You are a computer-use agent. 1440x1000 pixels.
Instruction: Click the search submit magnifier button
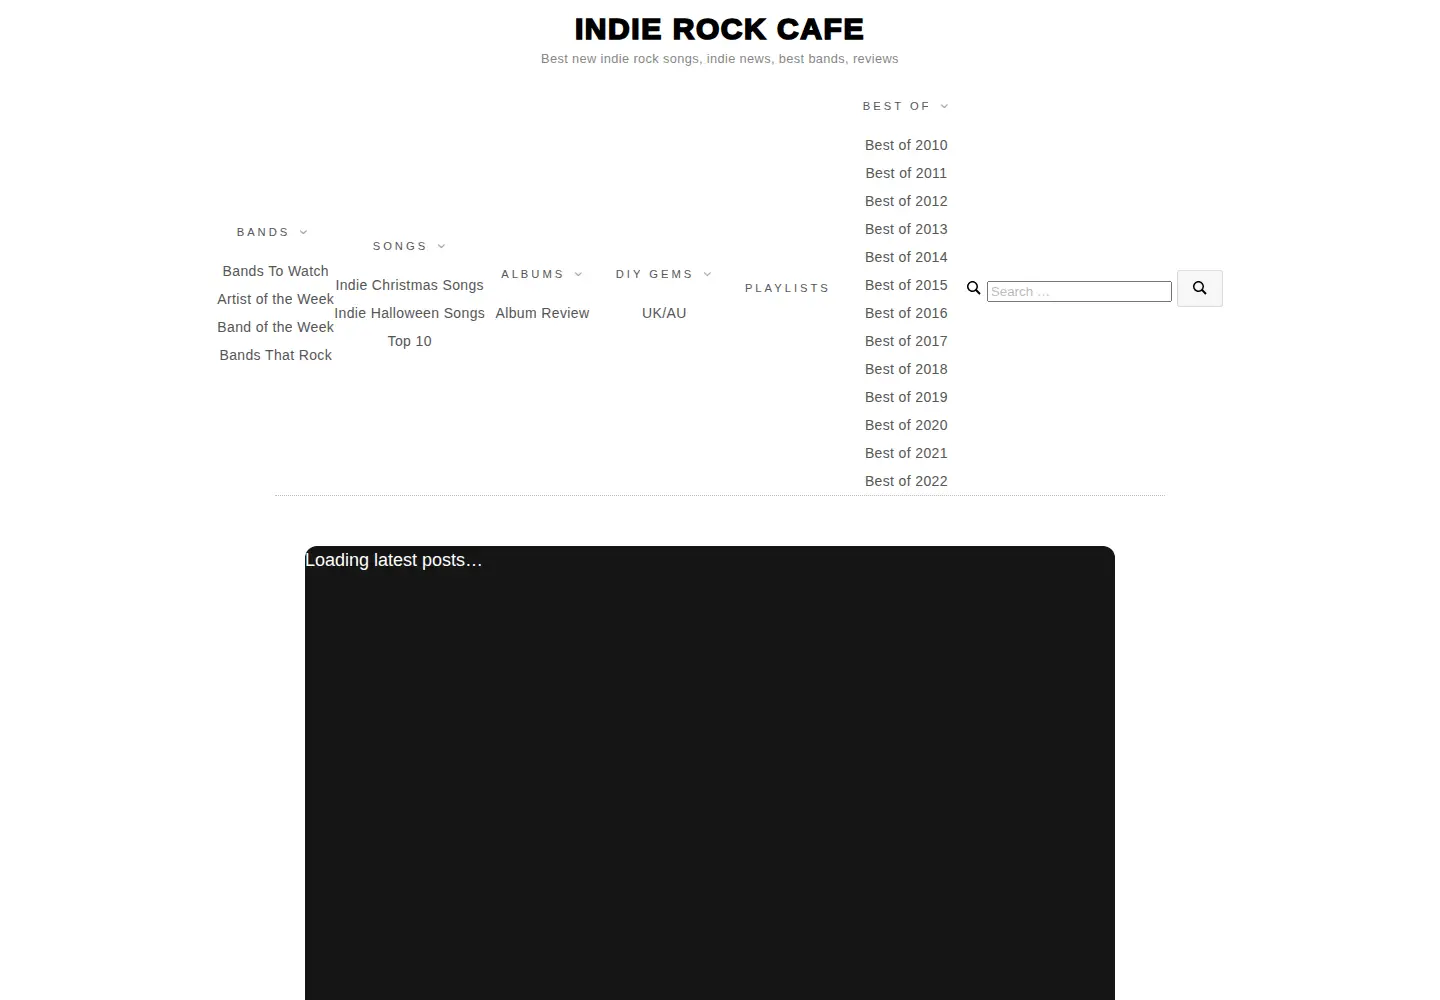pos(1199,288)
